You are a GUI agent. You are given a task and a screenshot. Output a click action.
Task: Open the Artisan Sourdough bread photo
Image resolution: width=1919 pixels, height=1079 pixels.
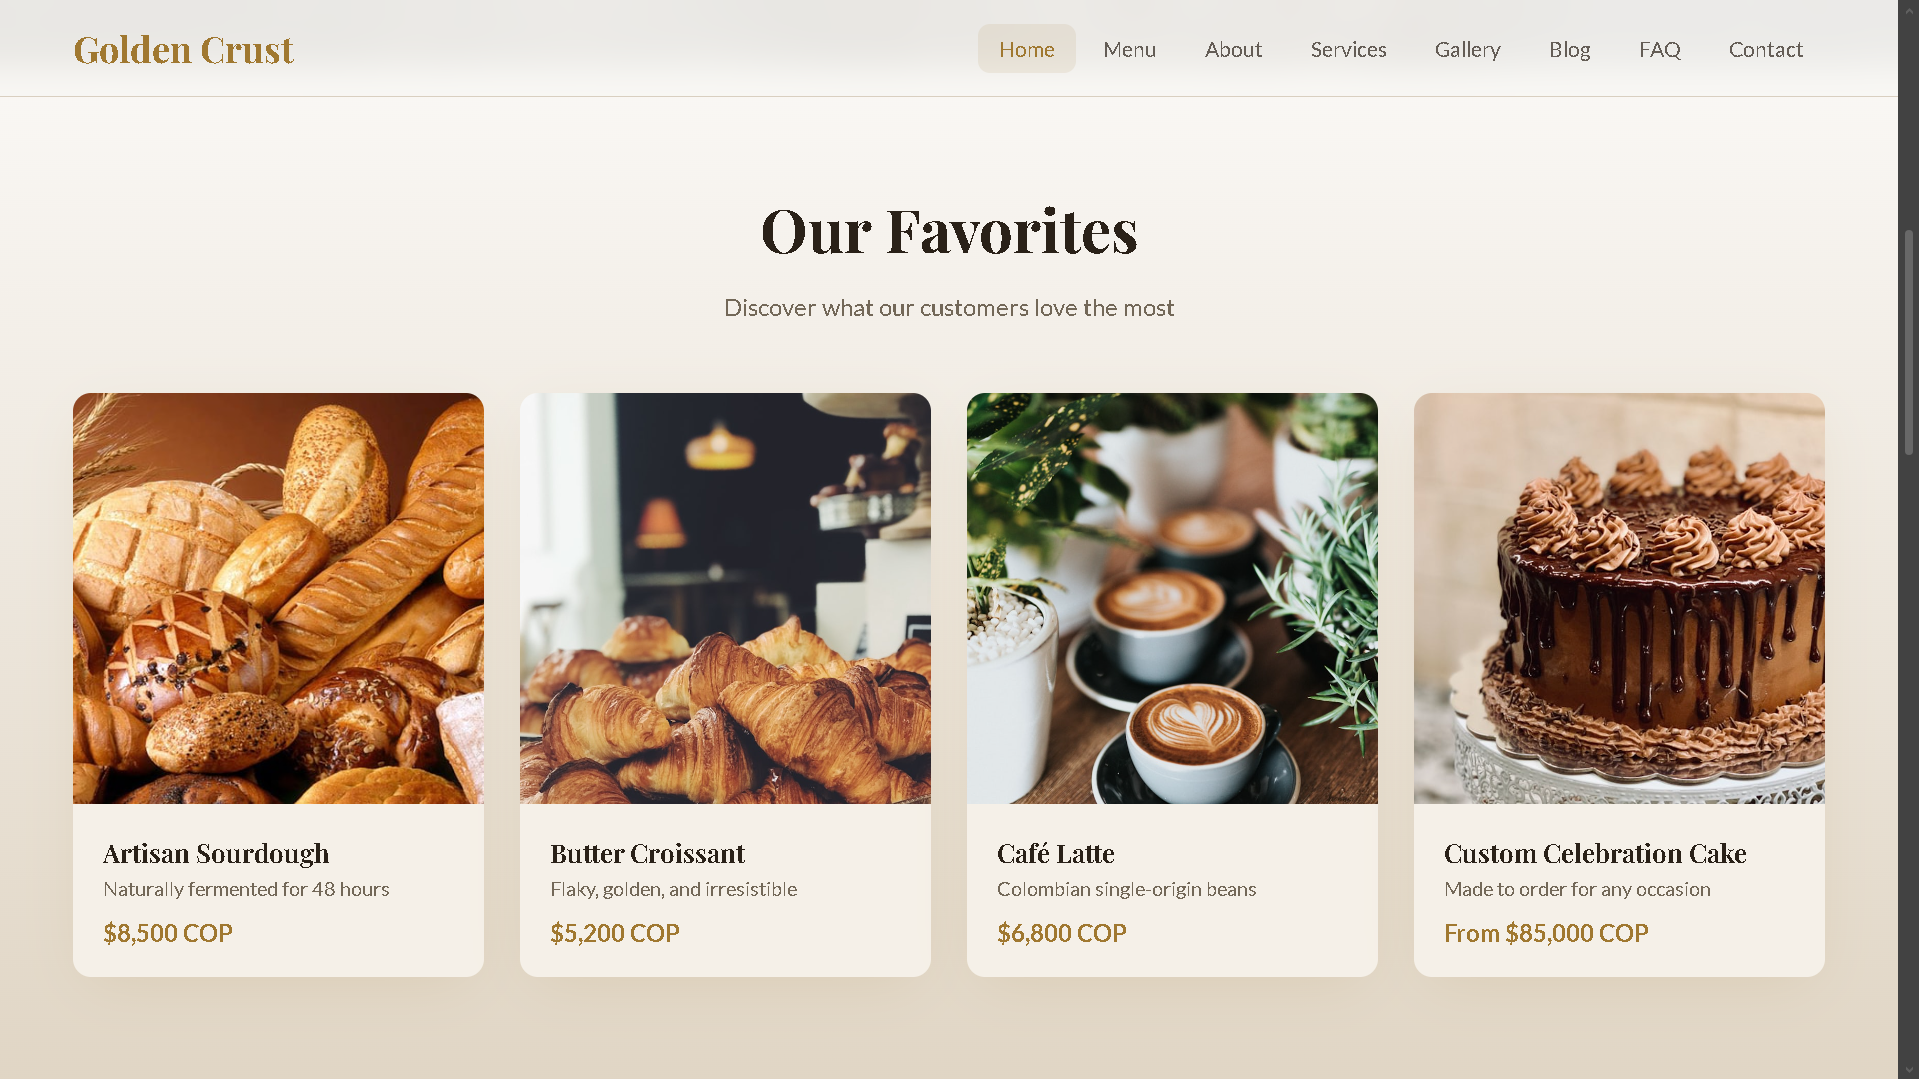(278, 598)
